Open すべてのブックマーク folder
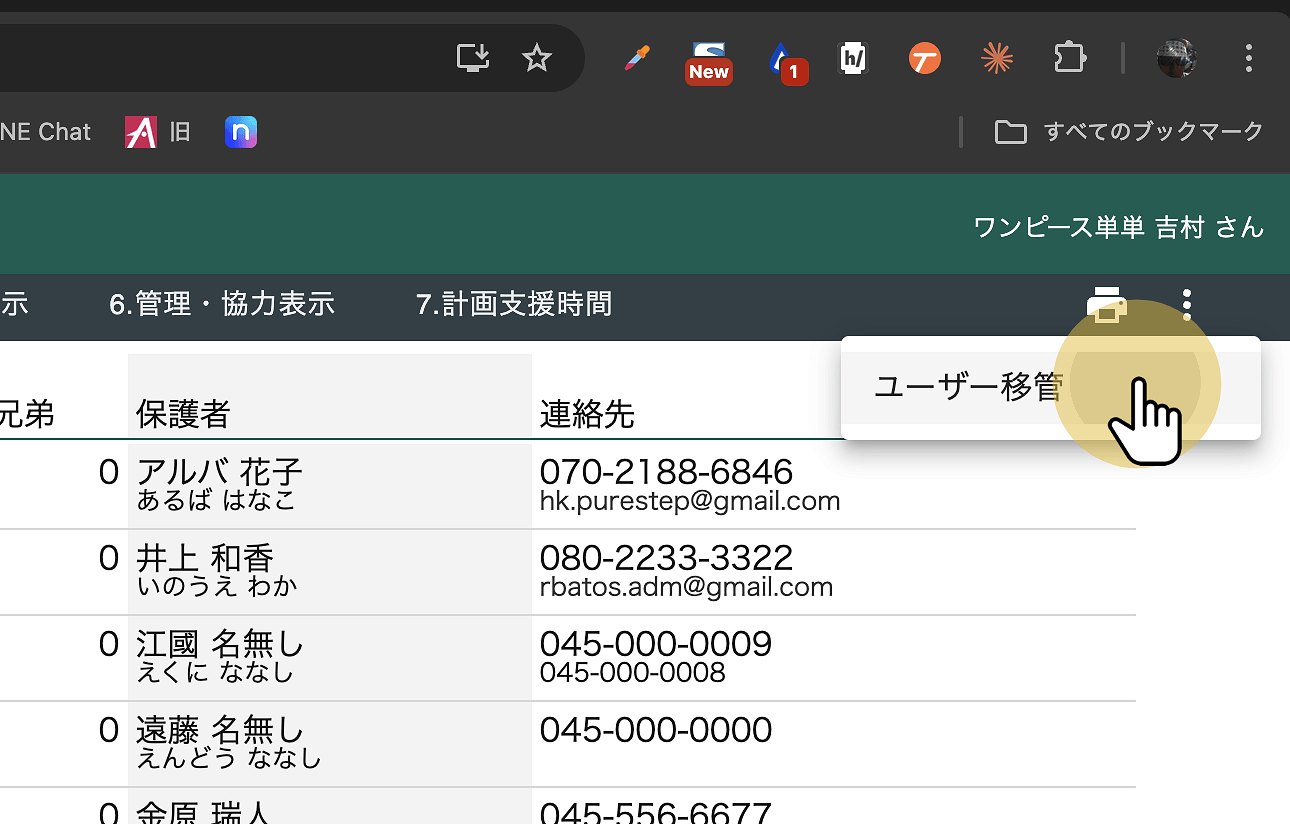 click(x=1129, y=132)
